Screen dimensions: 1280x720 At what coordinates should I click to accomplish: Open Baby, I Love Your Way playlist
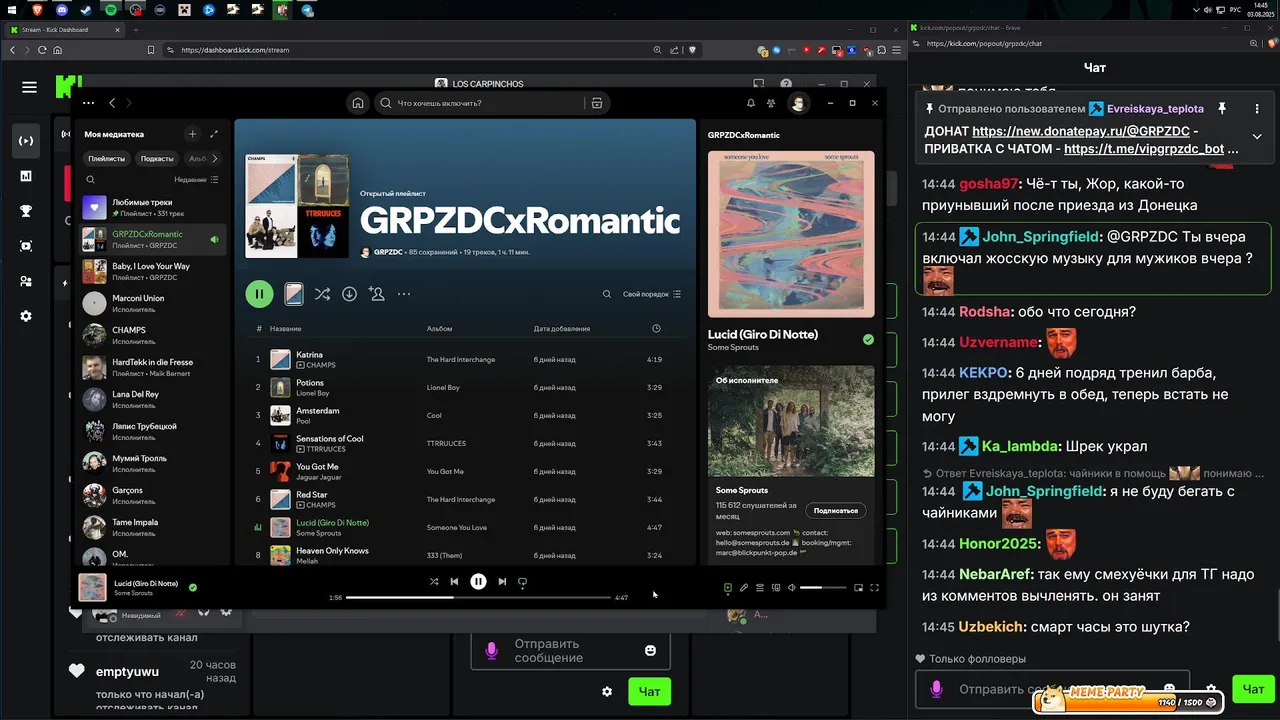153,271
